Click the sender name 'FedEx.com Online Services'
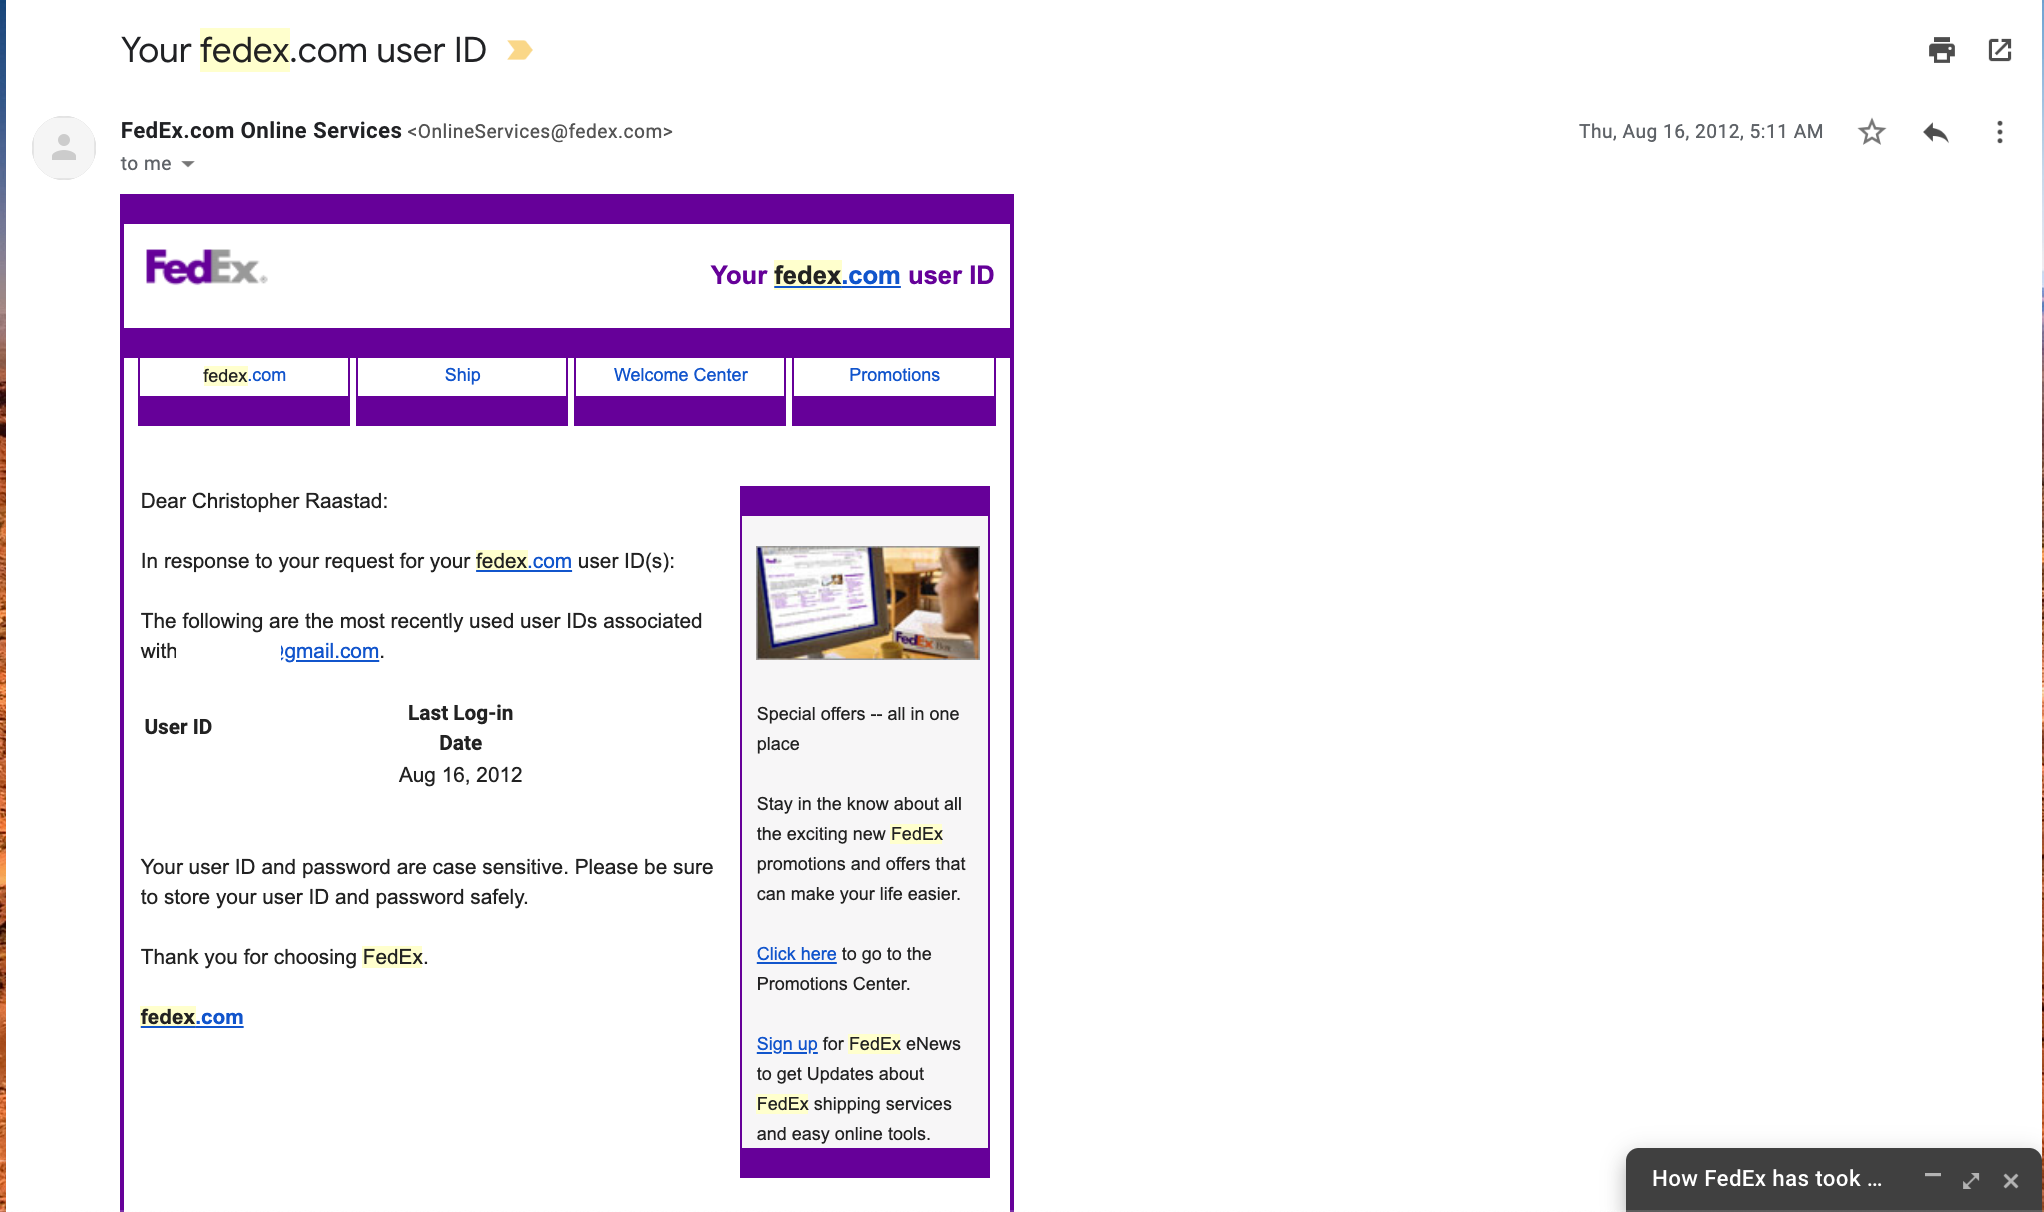Viewport: 2044px width, 1212px height. 261,131
